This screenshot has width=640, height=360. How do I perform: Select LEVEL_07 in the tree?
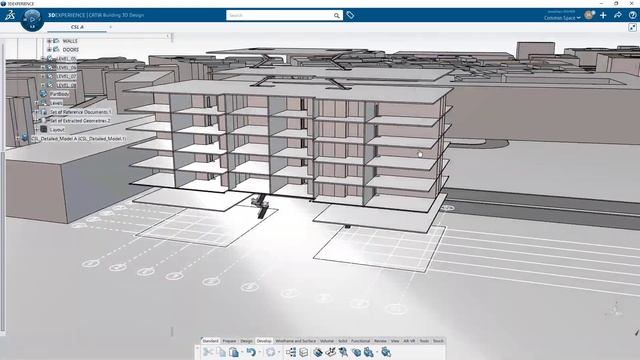pos(66,76)
